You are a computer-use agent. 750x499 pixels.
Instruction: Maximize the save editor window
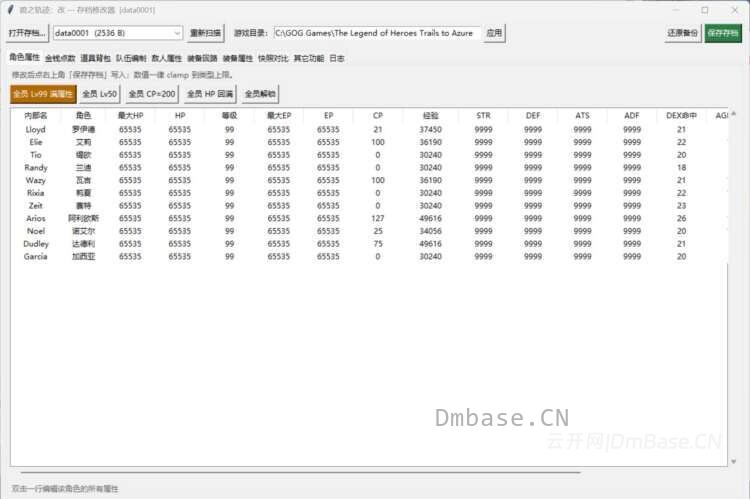[x=705, y=10]
